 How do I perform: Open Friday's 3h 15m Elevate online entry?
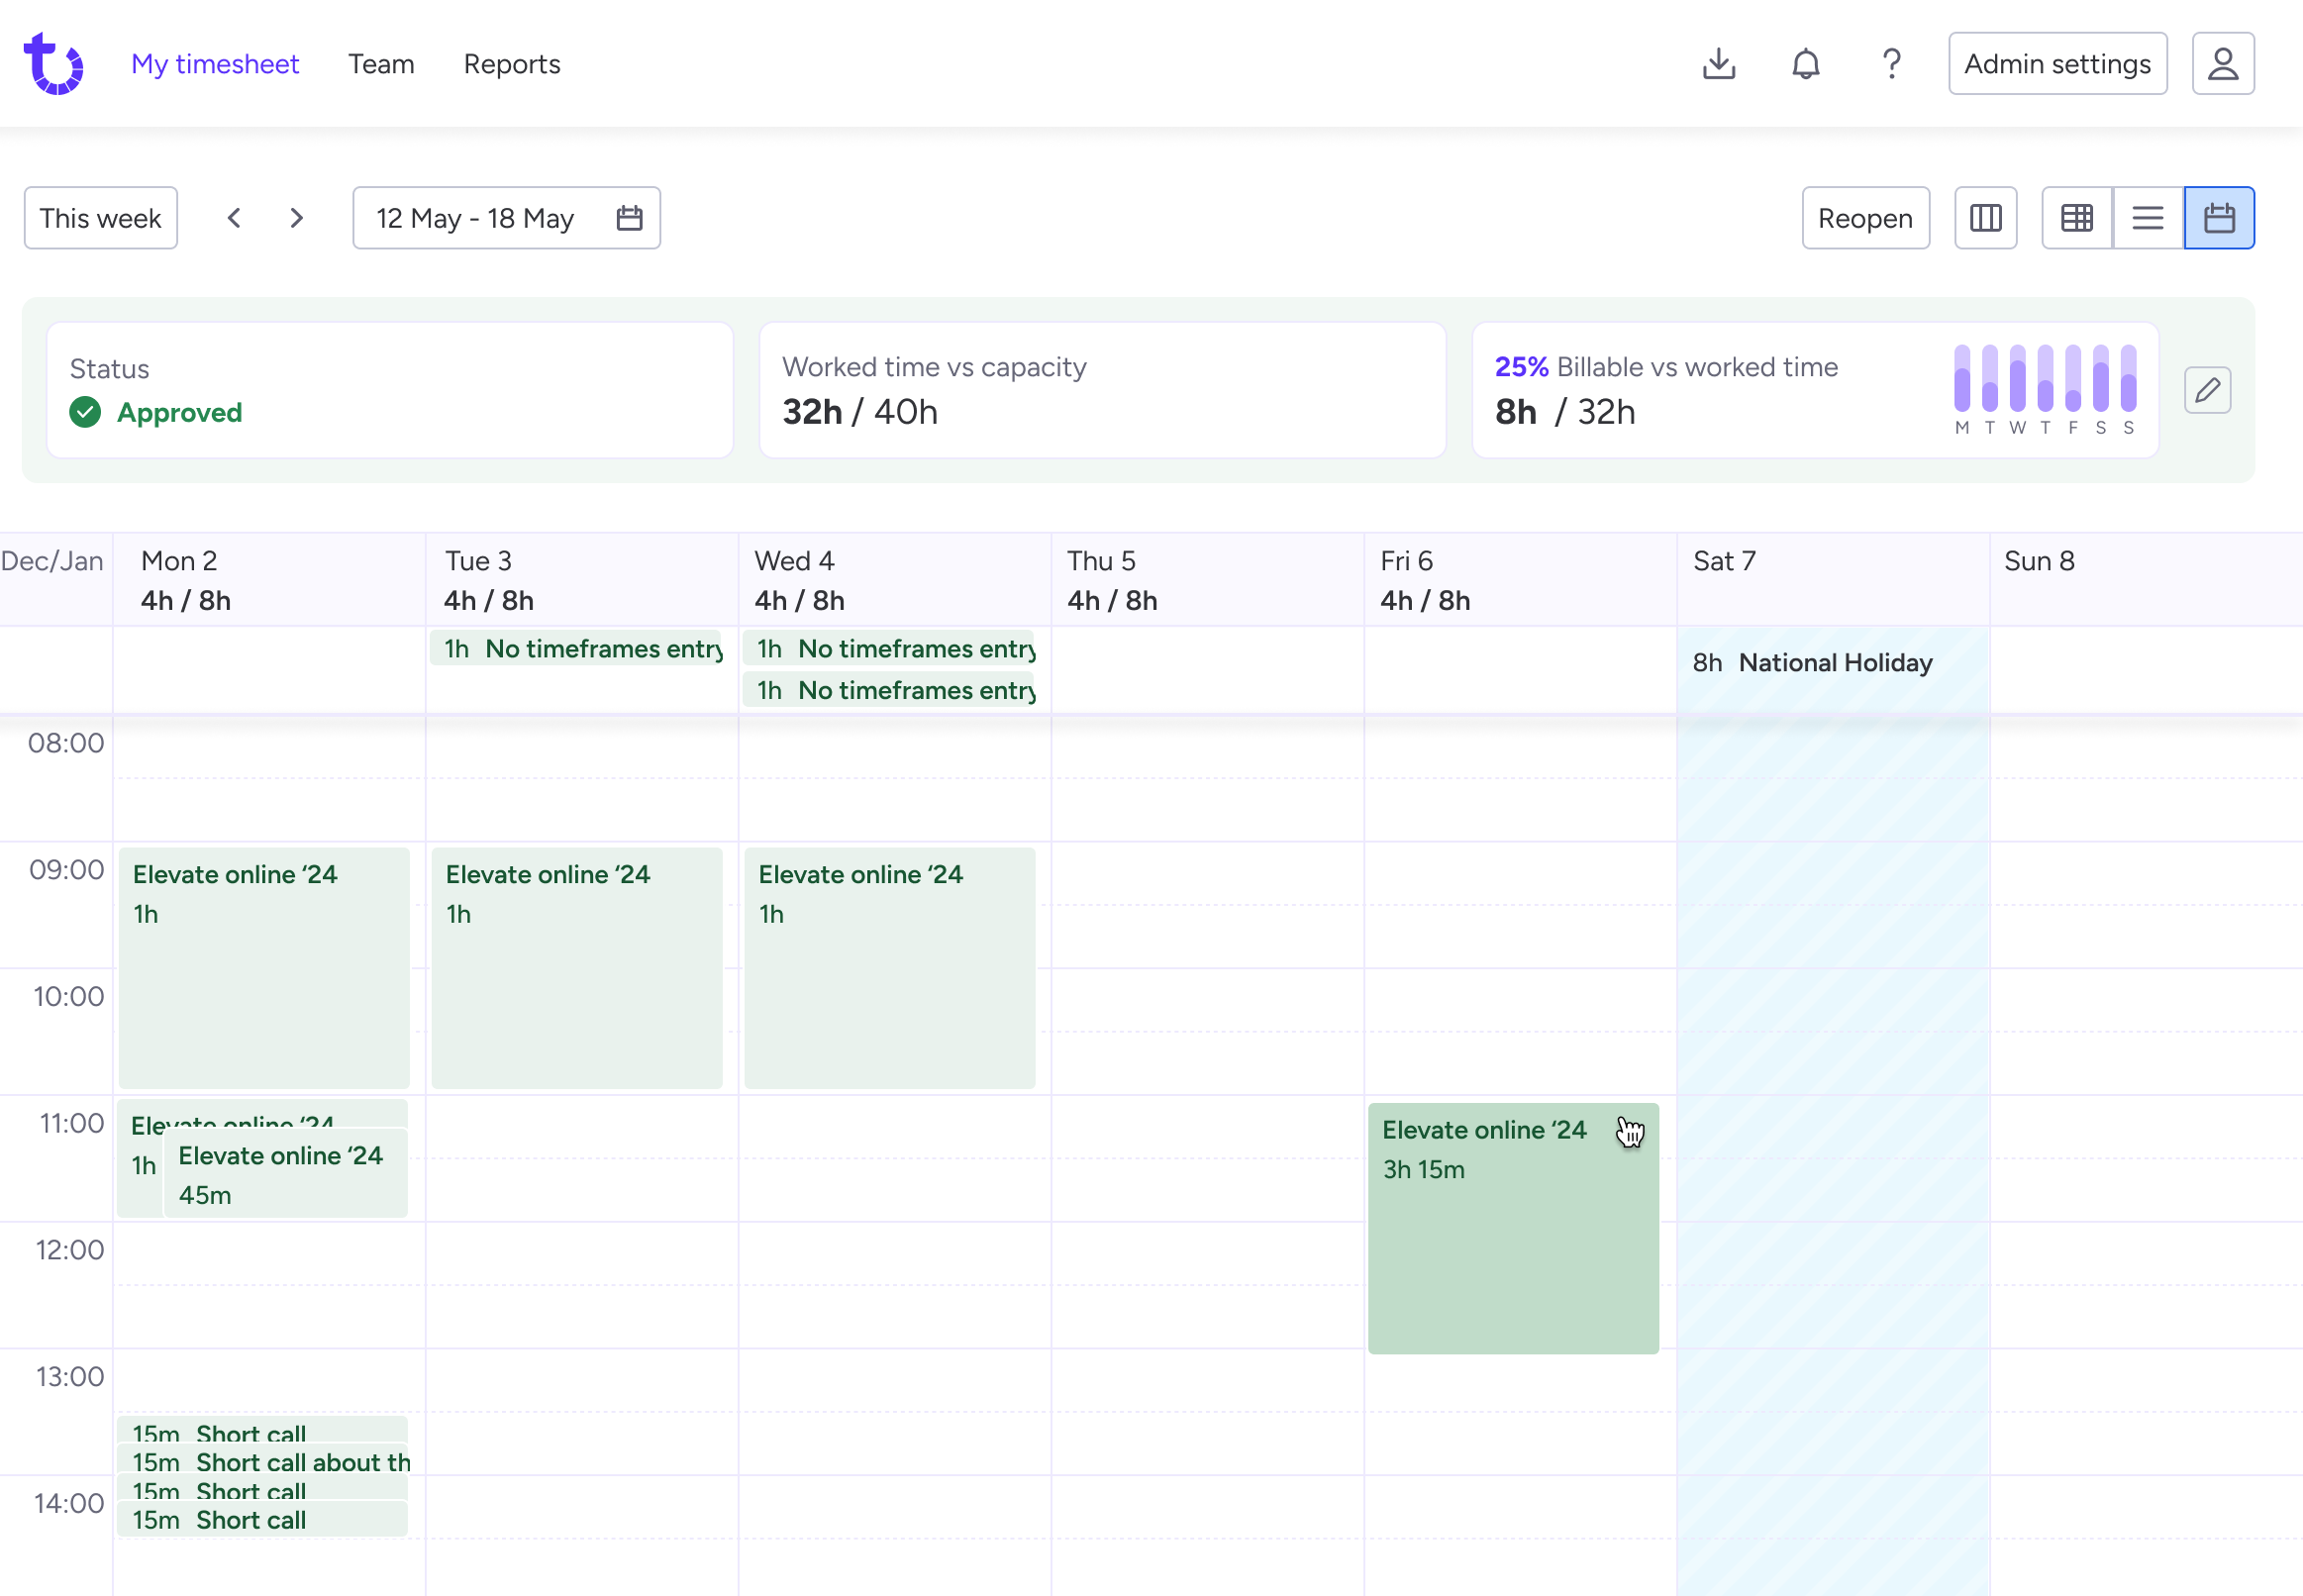coord(1513,1229)
